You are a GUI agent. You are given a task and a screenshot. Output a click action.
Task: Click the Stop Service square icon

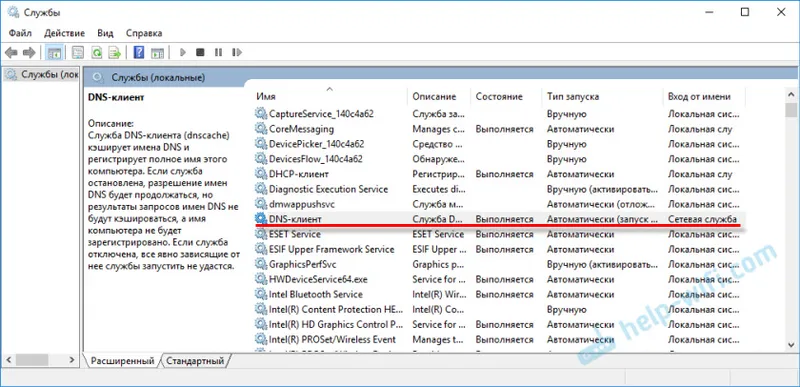201,53
